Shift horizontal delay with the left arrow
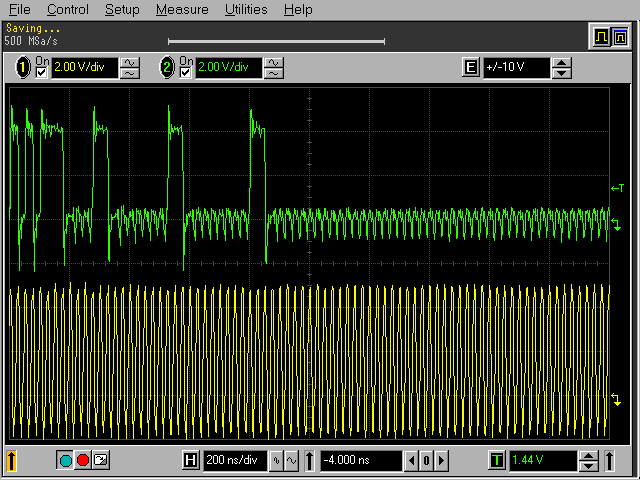 pyautogui.click(x=411, y=461)
